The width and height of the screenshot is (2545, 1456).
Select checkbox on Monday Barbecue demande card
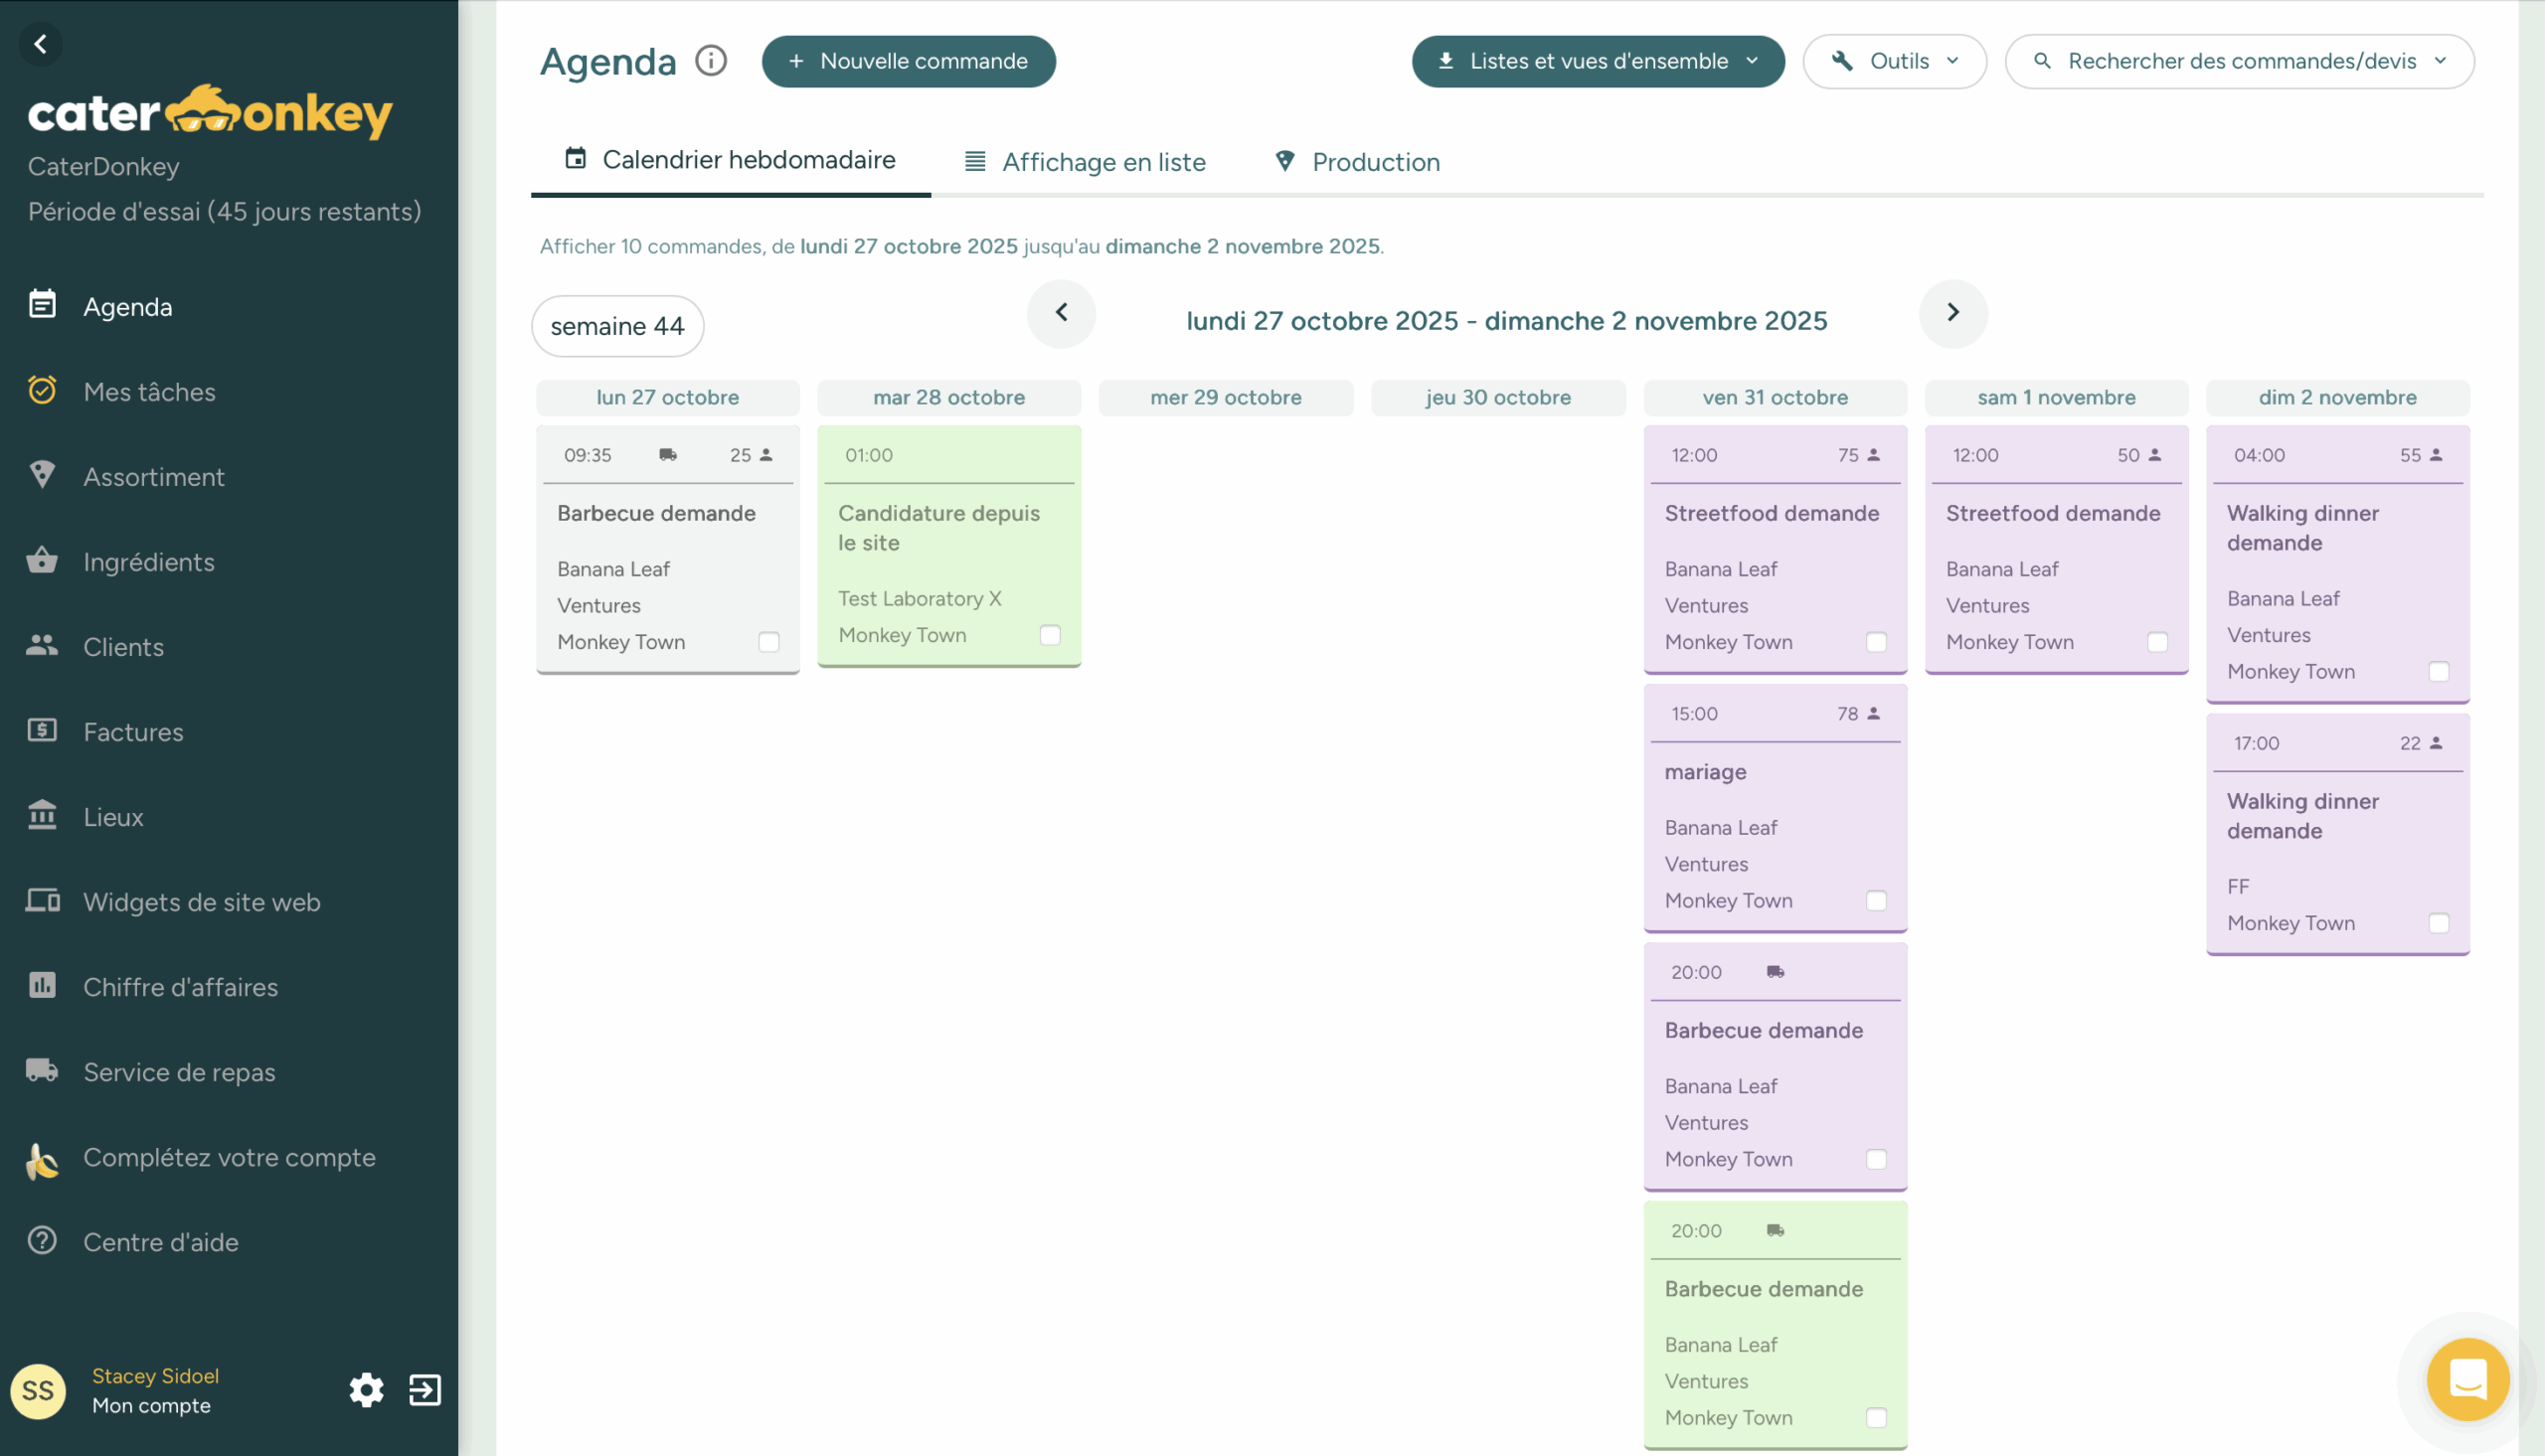(x=768, y=642)
